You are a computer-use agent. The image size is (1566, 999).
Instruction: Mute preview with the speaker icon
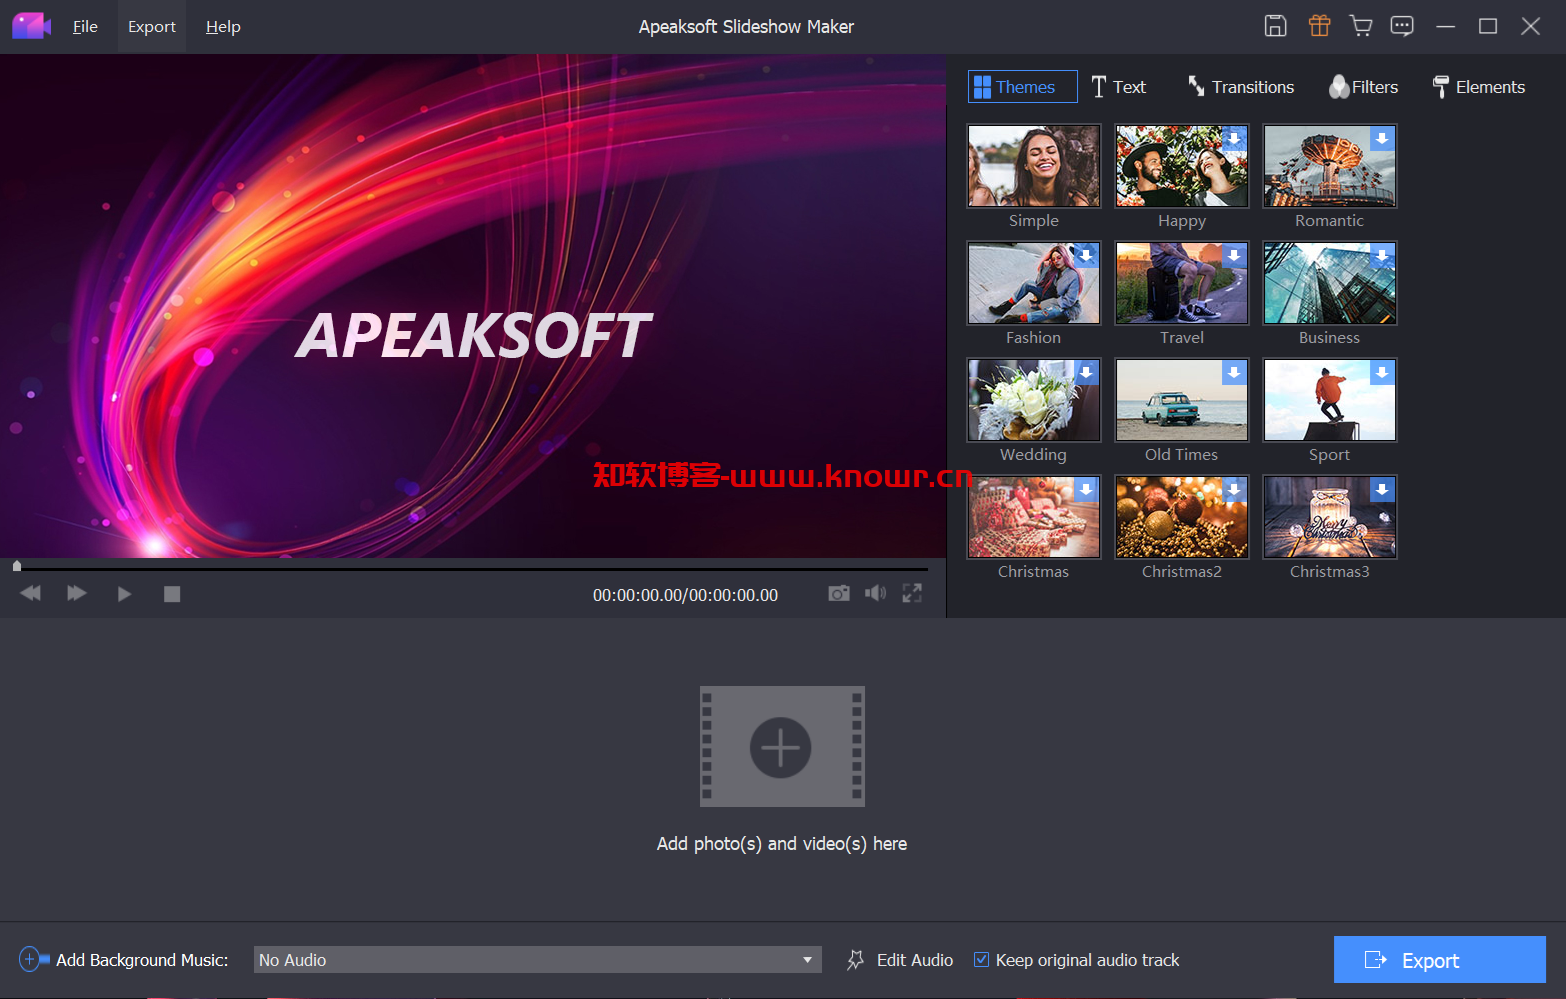(876, 593)
